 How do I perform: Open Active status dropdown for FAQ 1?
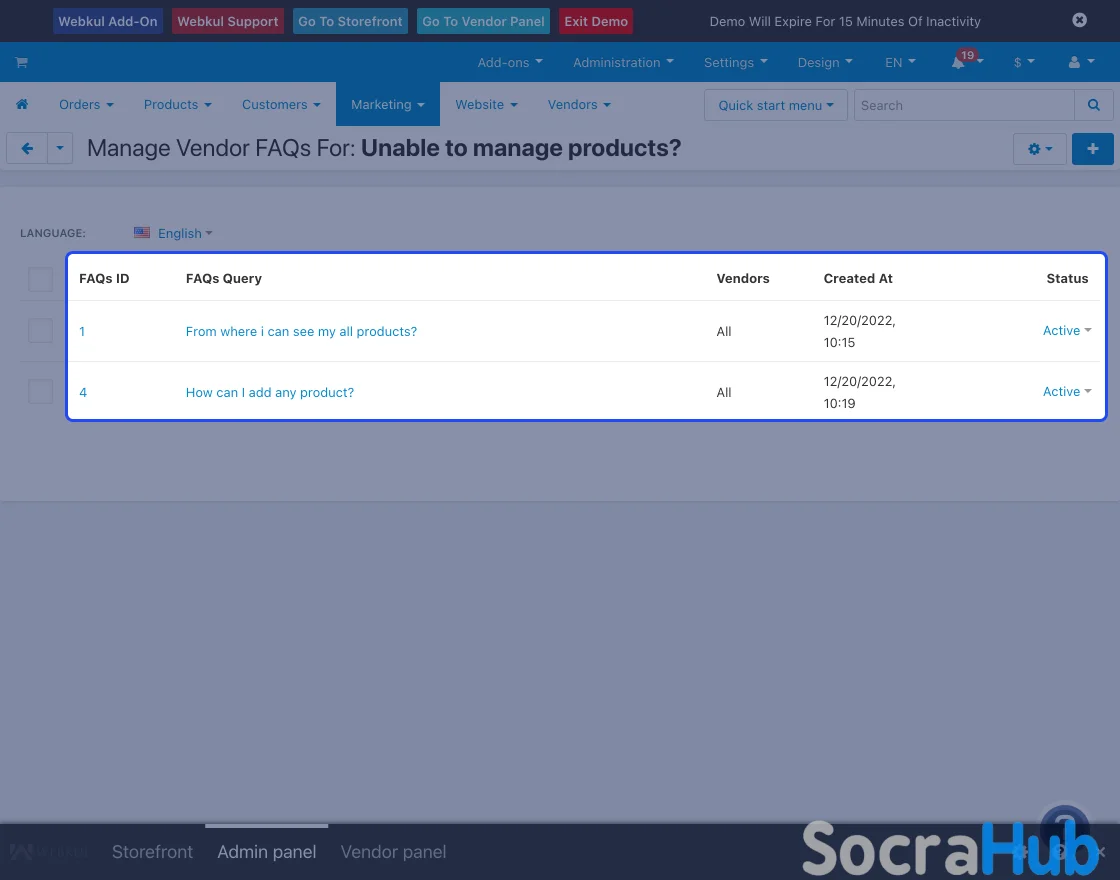point(1066,331)
